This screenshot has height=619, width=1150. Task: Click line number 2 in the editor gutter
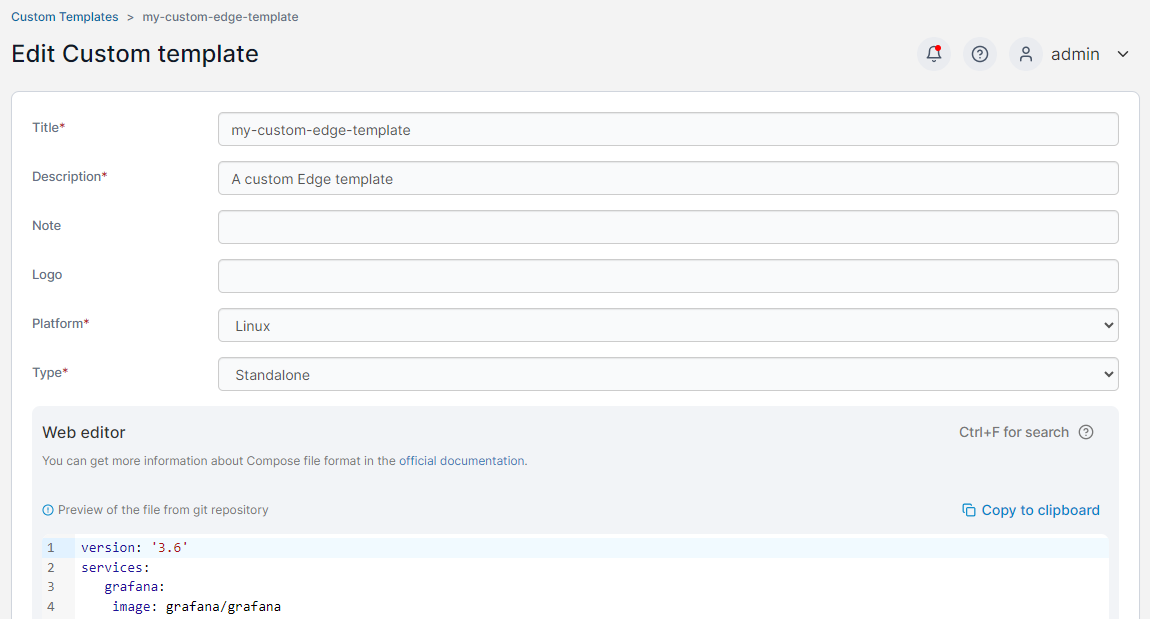pos(50,567)
